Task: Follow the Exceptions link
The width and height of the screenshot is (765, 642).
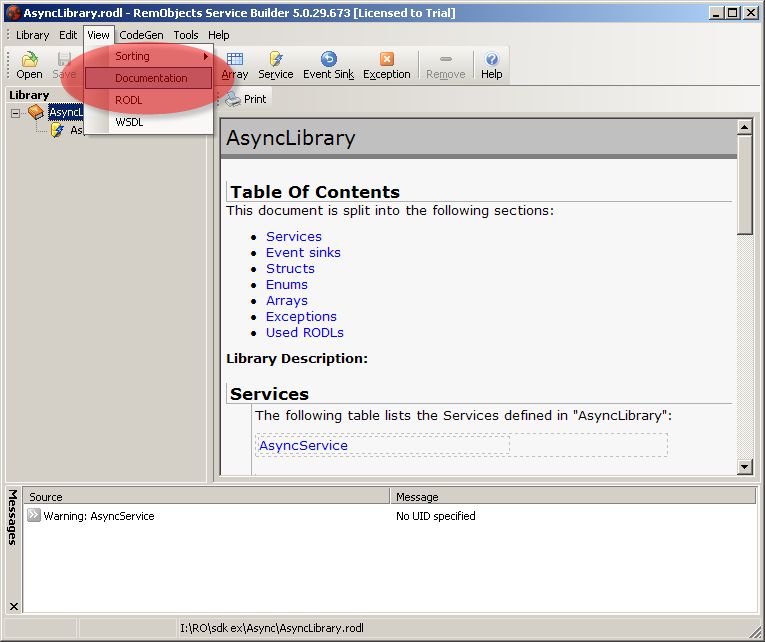Action: pyautogui.click(x=301, y=317)
